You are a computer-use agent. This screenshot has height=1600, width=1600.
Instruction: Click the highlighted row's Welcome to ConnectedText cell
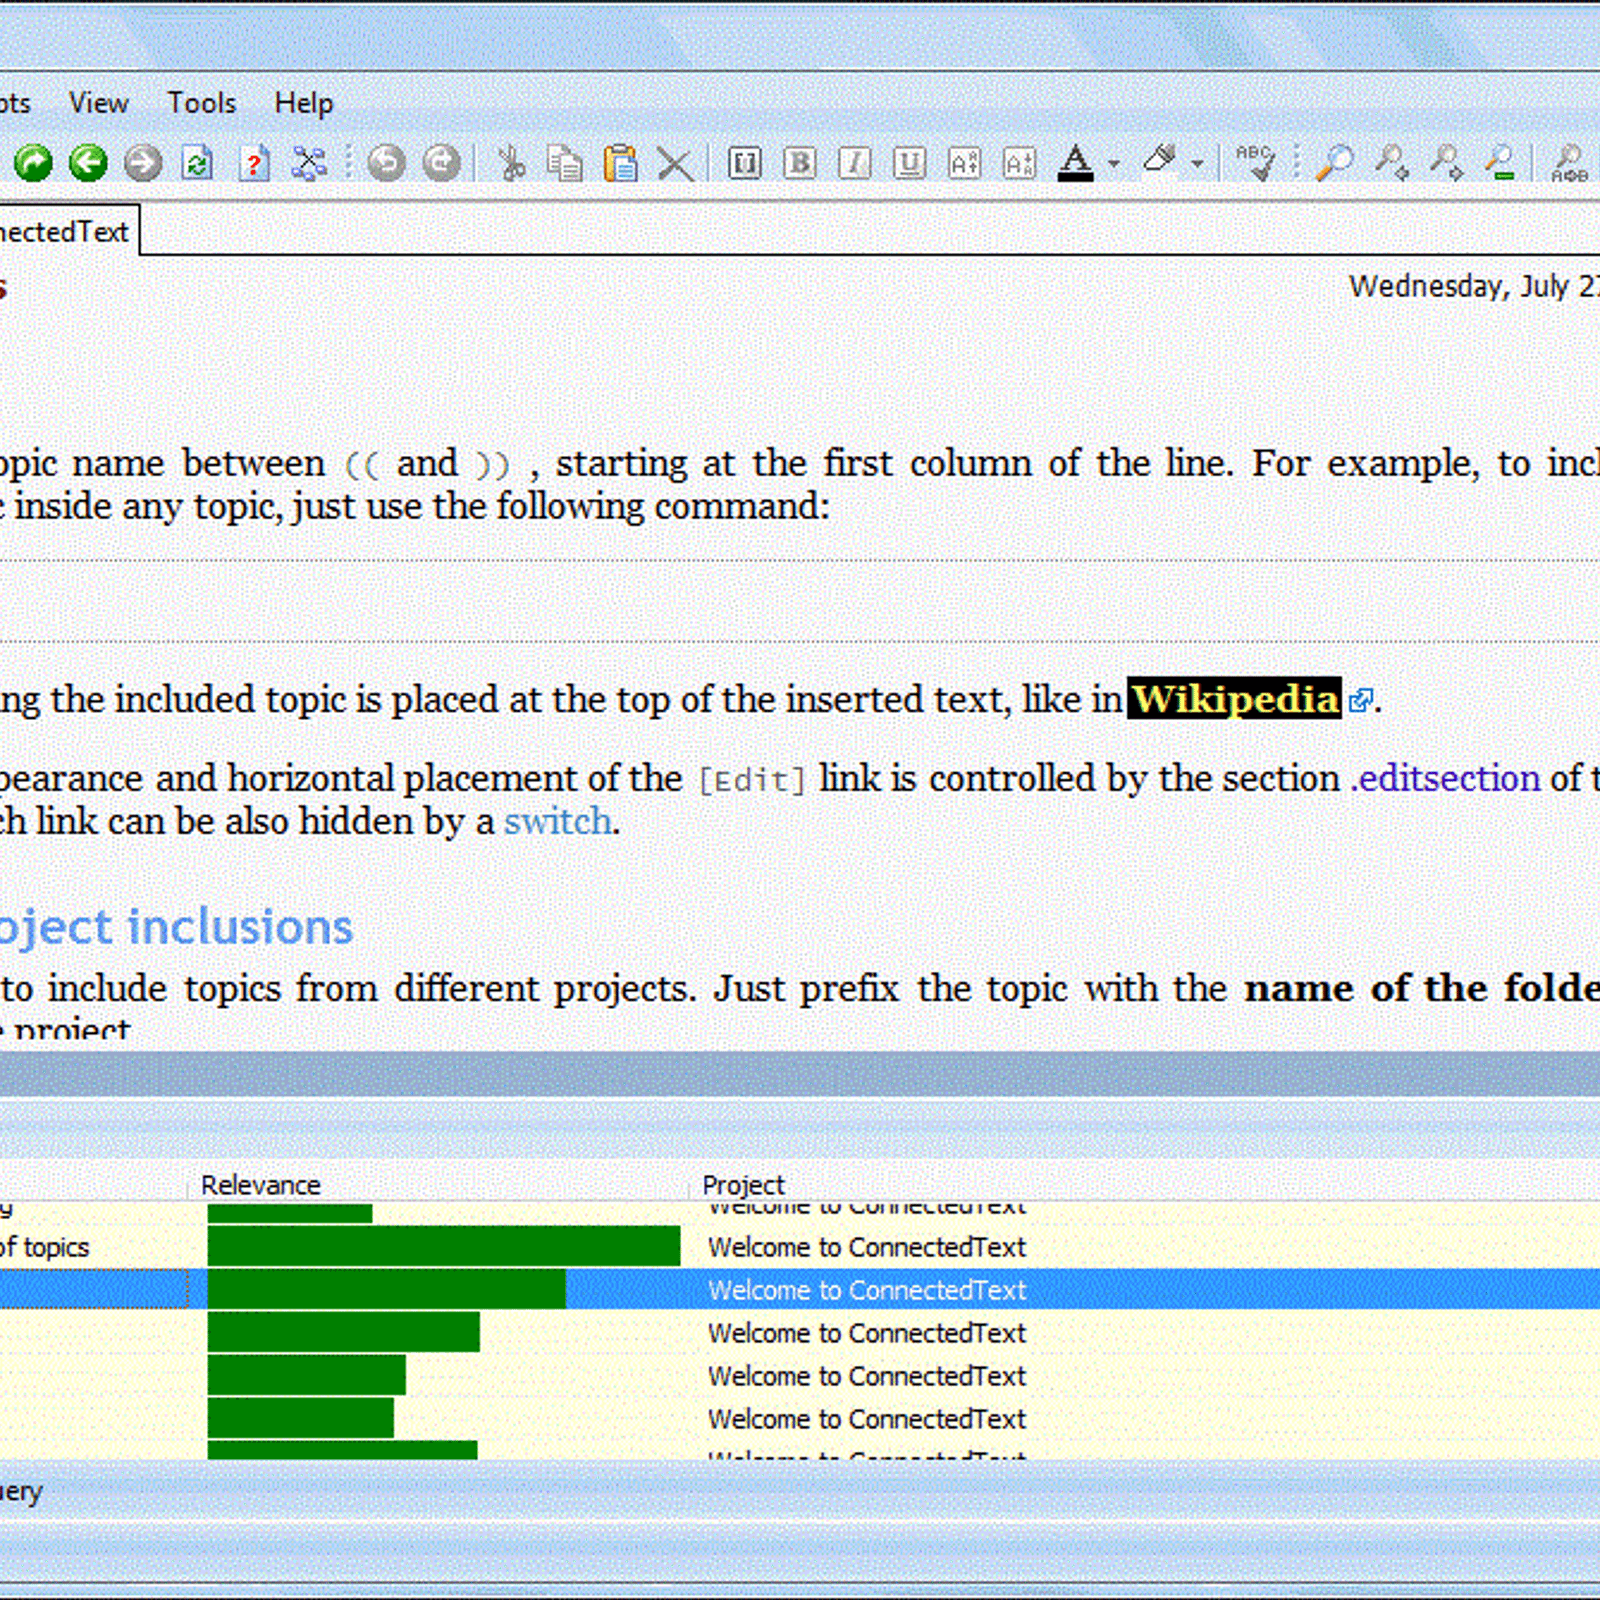867,1290
